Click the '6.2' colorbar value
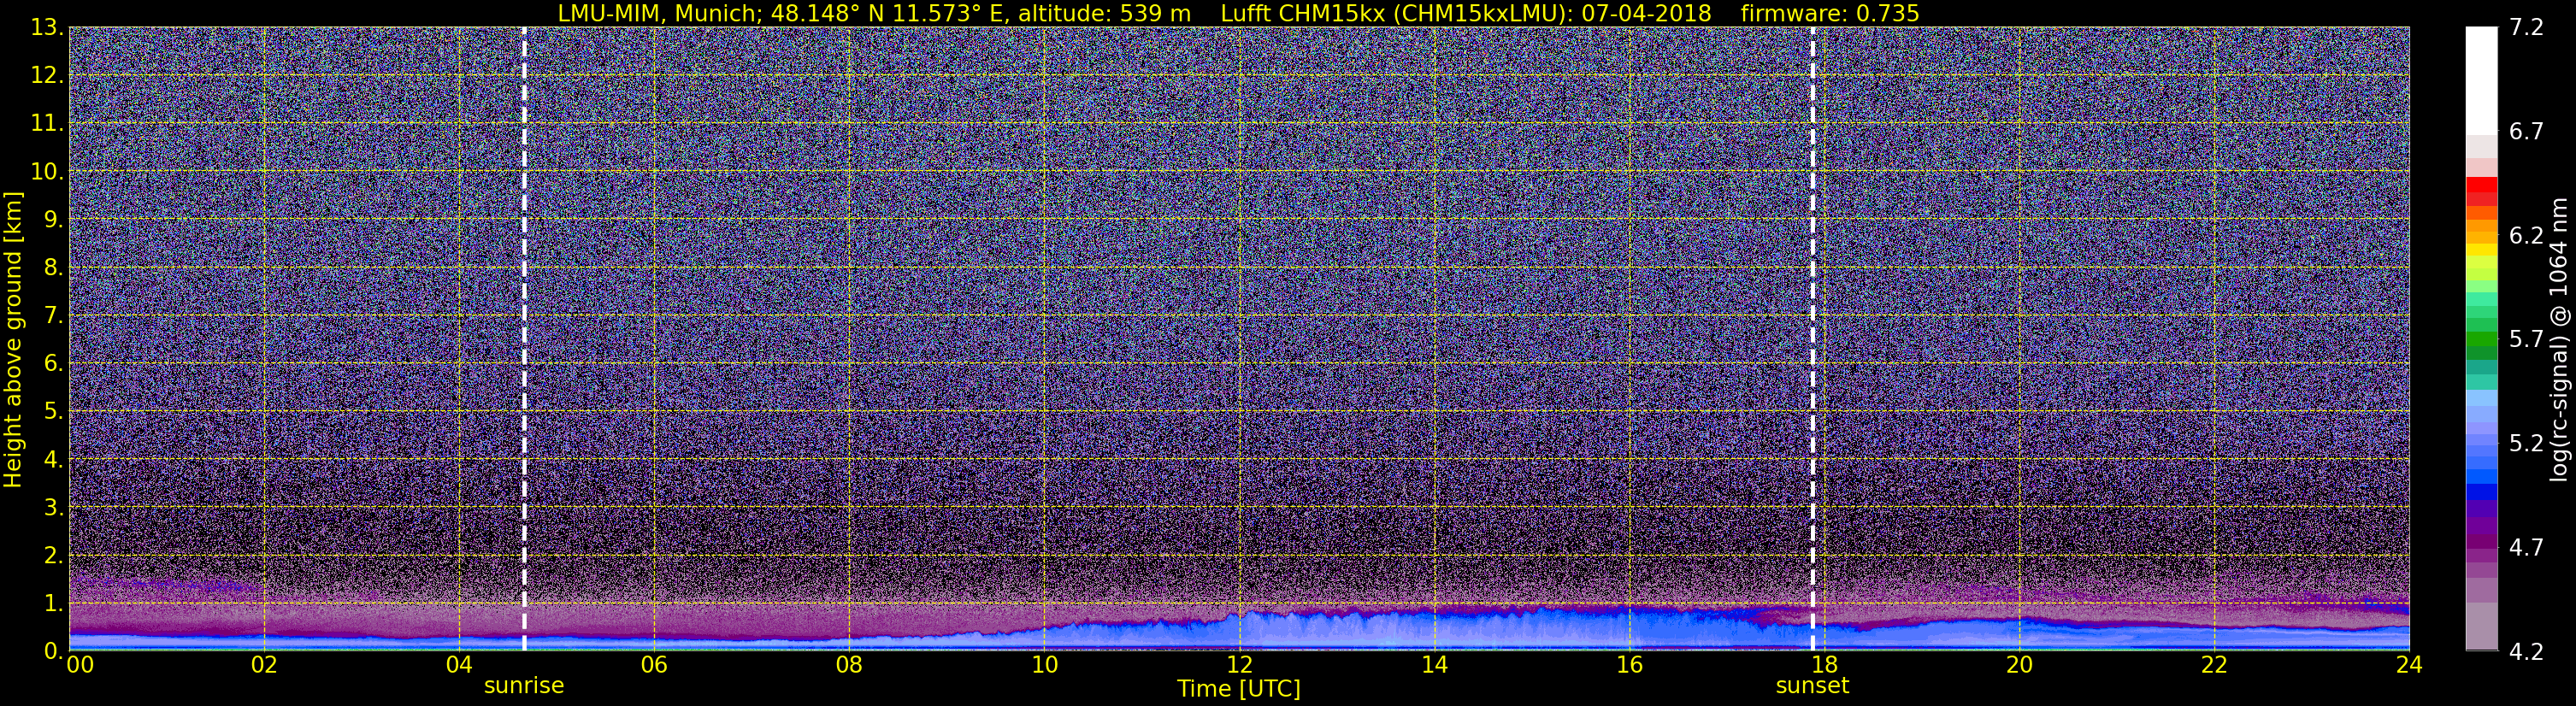The width and height of the screenshot is (2576, 706). 2526,235
